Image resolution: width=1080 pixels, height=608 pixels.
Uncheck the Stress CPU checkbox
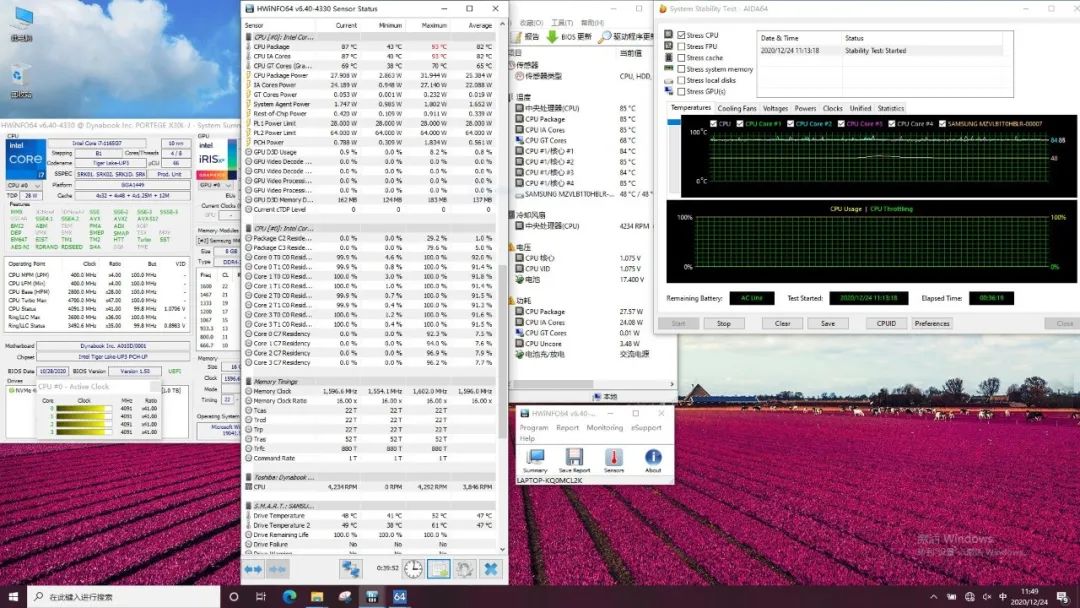click(x=681, y=35)
